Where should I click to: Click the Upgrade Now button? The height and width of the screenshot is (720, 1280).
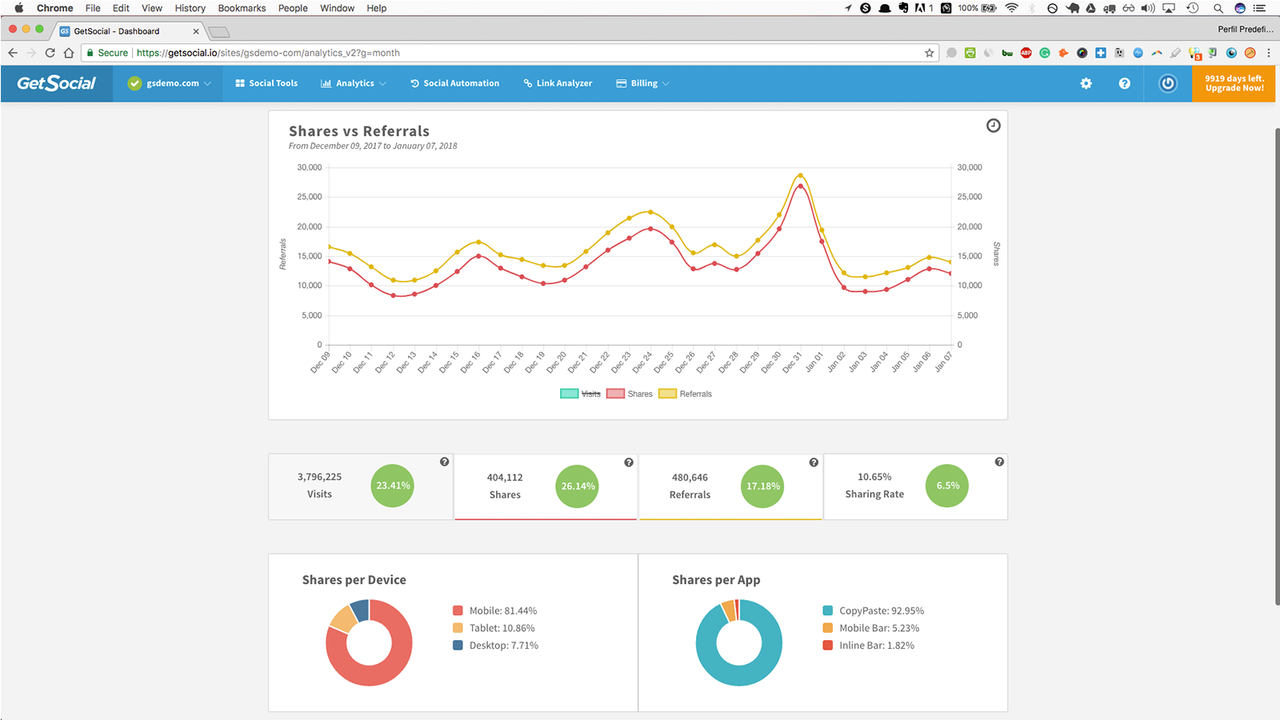tap(1233, 83)
